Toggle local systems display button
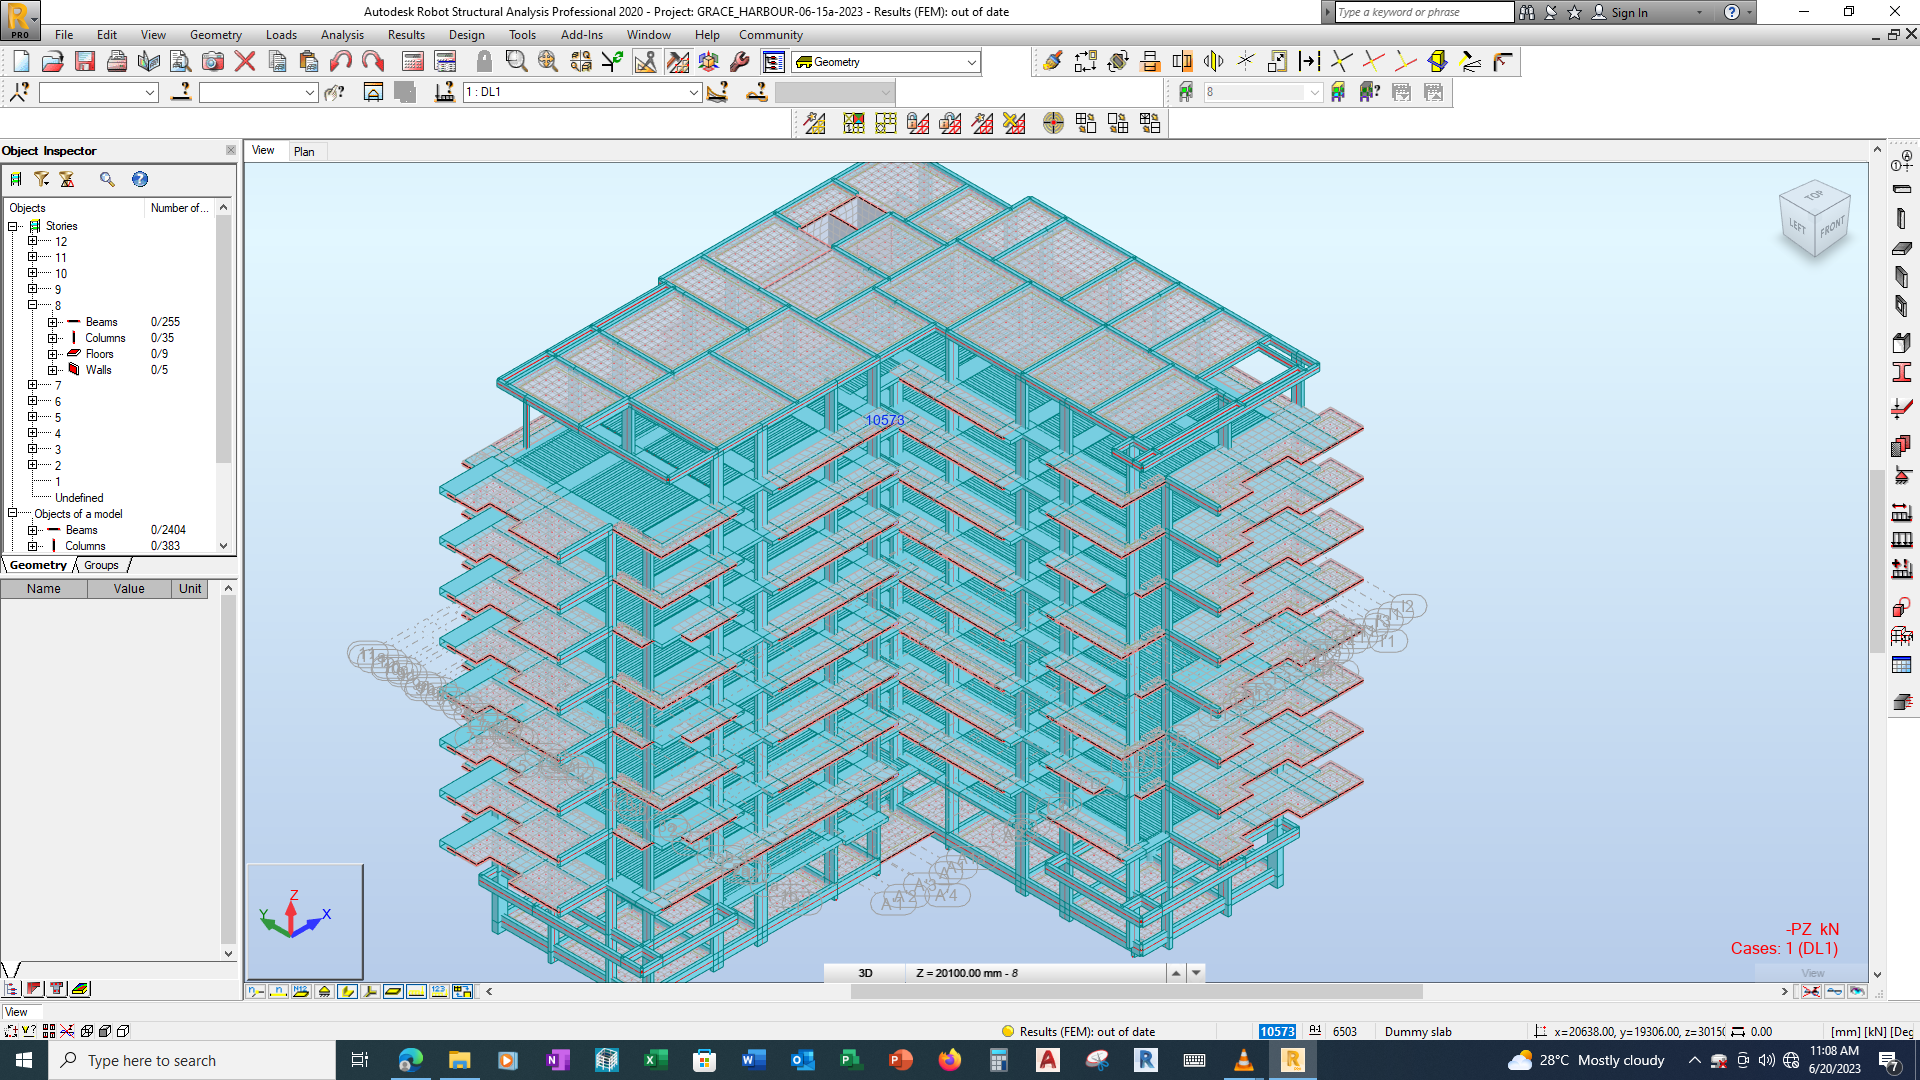Viewport: 1920px width, 1080px height. (x=370, y=992)
